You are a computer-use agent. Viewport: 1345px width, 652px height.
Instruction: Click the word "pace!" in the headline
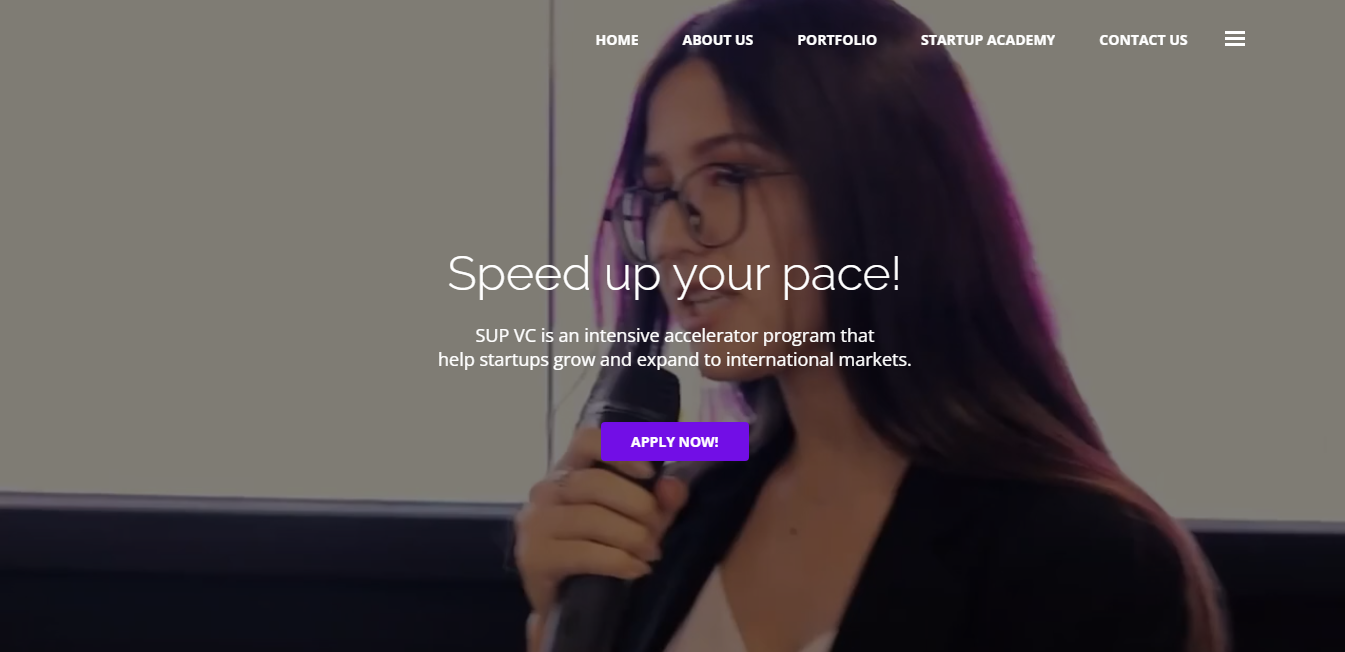[842, 275]
